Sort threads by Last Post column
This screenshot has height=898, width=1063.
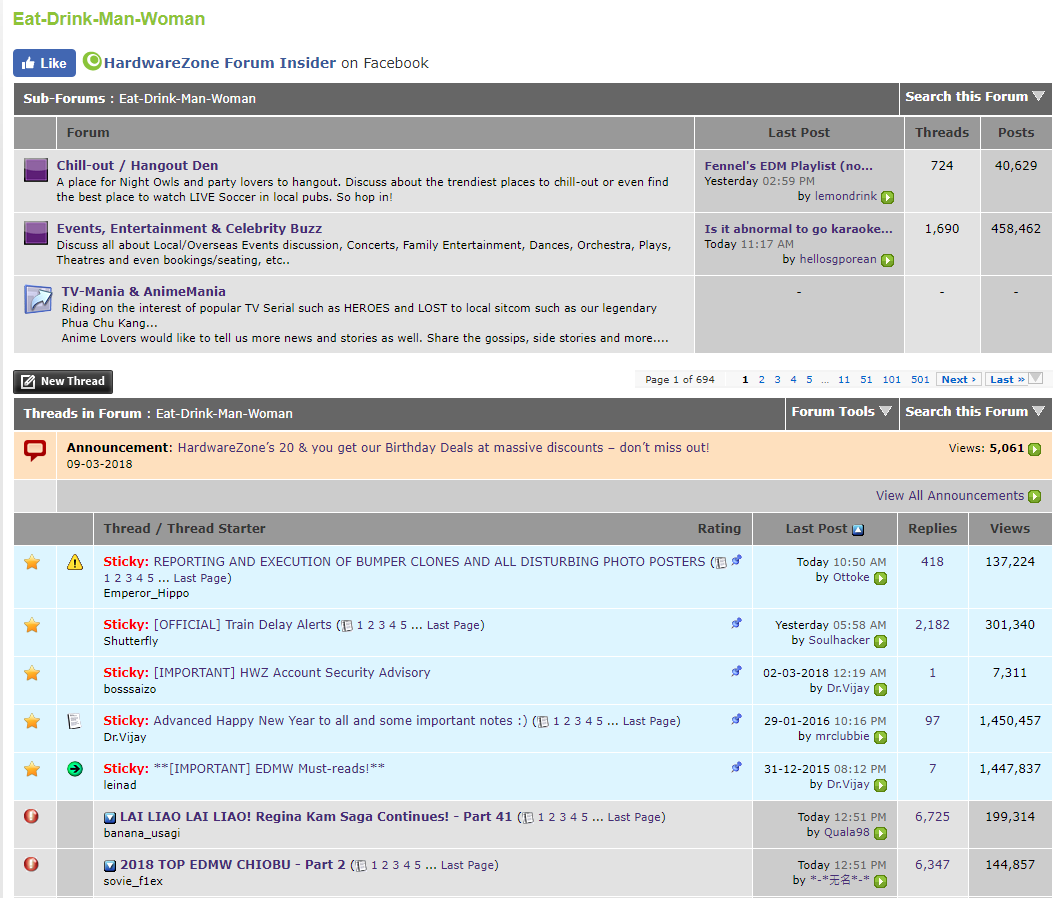816,529
